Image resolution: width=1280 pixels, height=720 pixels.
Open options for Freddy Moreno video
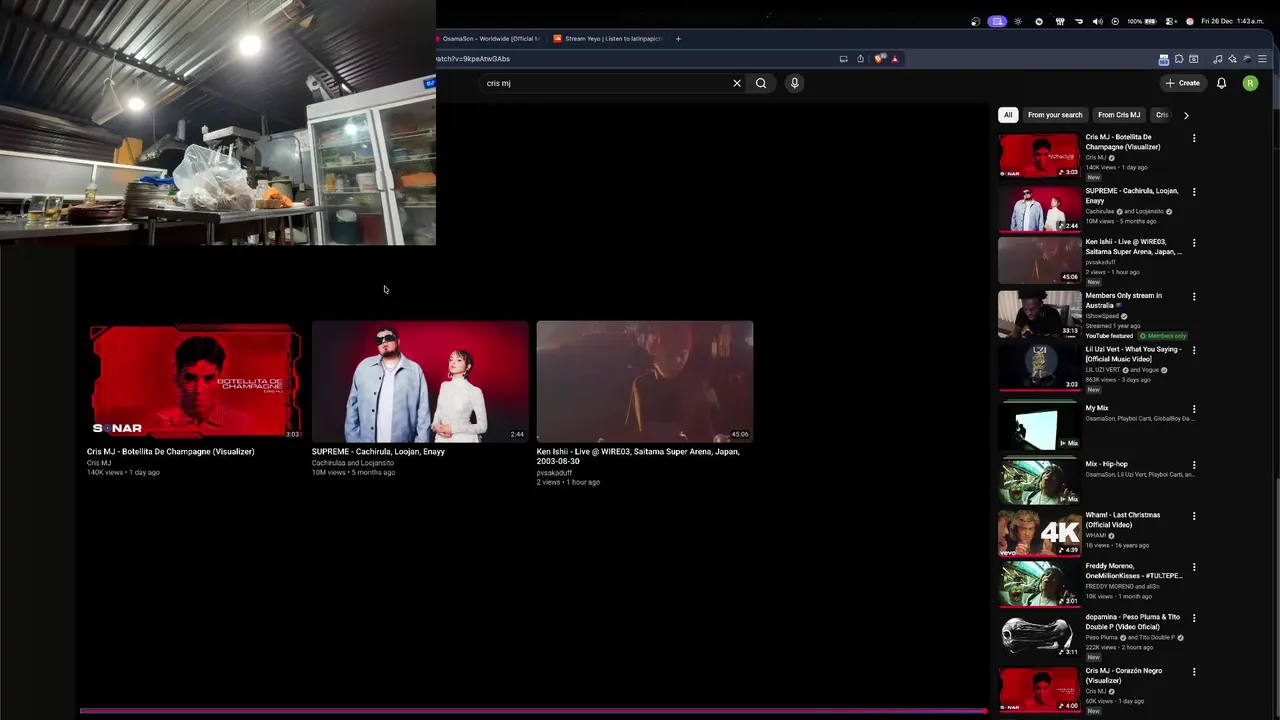(1194, 567)
